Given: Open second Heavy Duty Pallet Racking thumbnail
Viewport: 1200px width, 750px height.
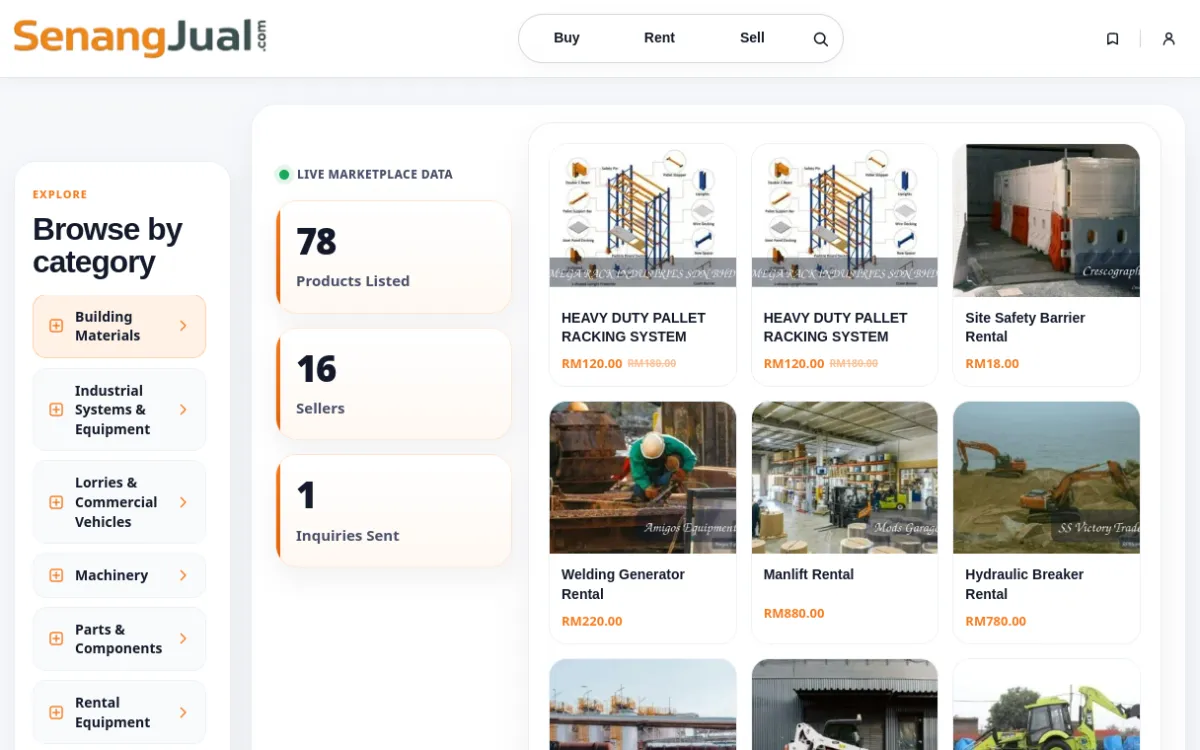Looking at the screenshot, I should (845, 220).
